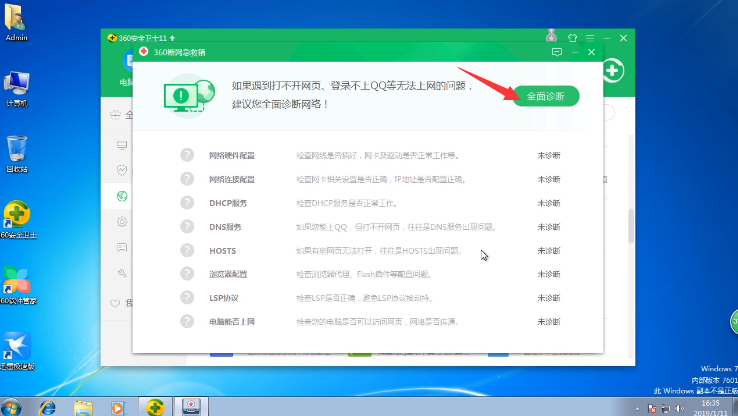Open the 回收站 desktop icon
The image size is (738, 416).
pyautogui.click(x=16, y=150)
